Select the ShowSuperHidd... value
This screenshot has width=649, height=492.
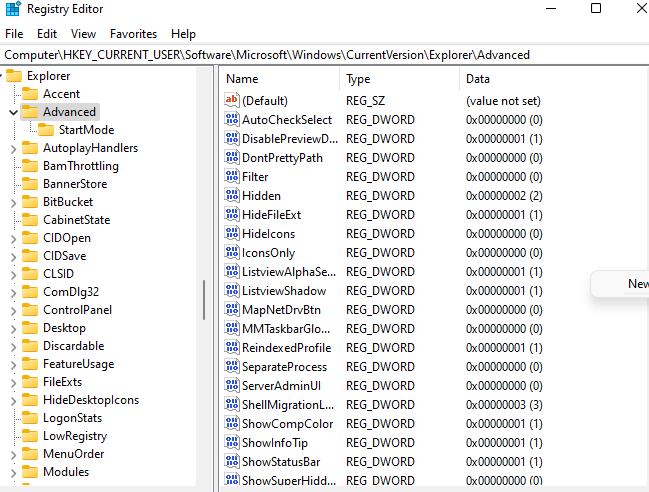coord(288,480)
